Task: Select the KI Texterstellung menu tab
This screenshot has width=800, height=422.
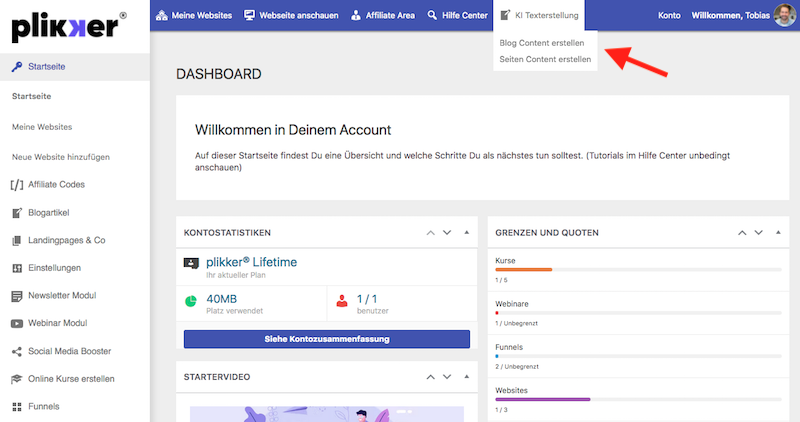Action: (539, 15)
